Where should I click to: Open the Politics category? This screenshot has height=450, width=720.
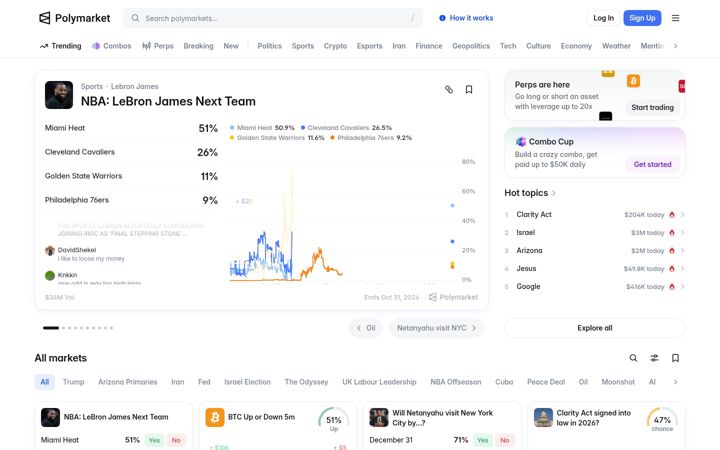point(270,46)
